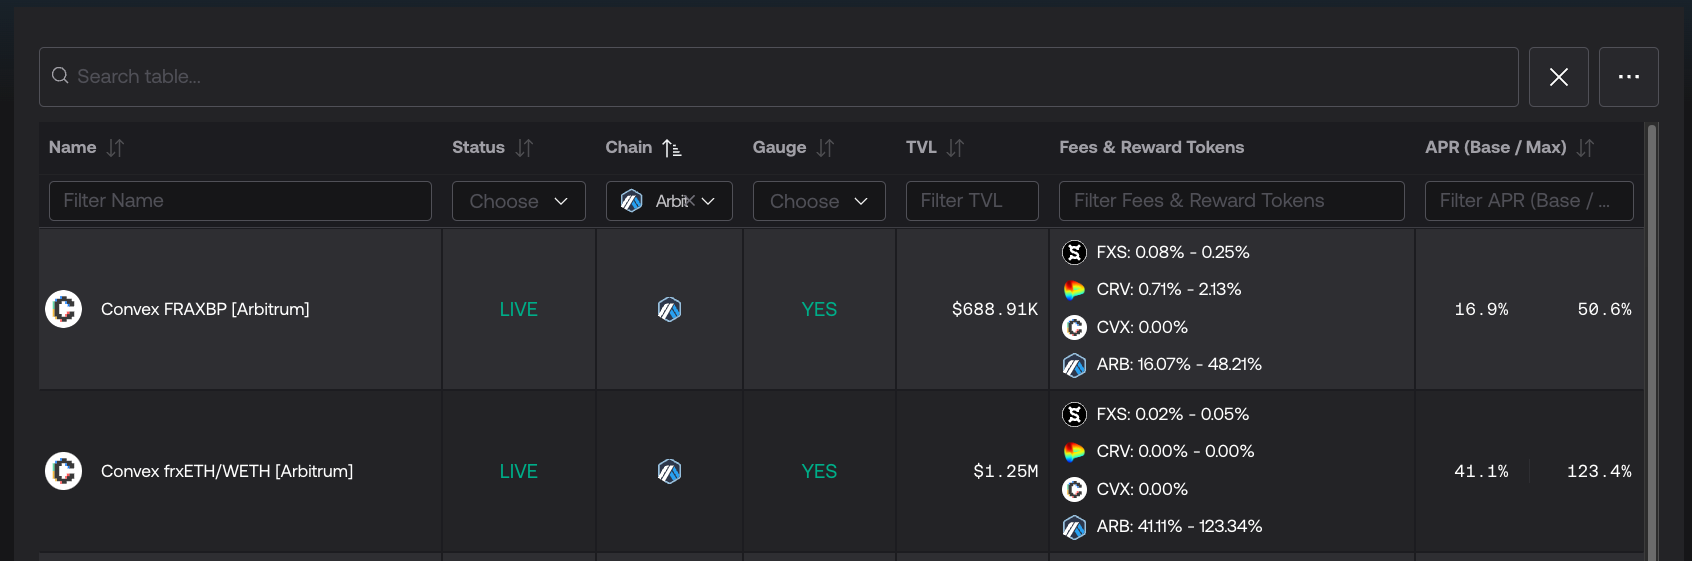1692x561 pixels.
Task: Sort by APR (Base / Max) arrows
Action: tap(1585, 148)
